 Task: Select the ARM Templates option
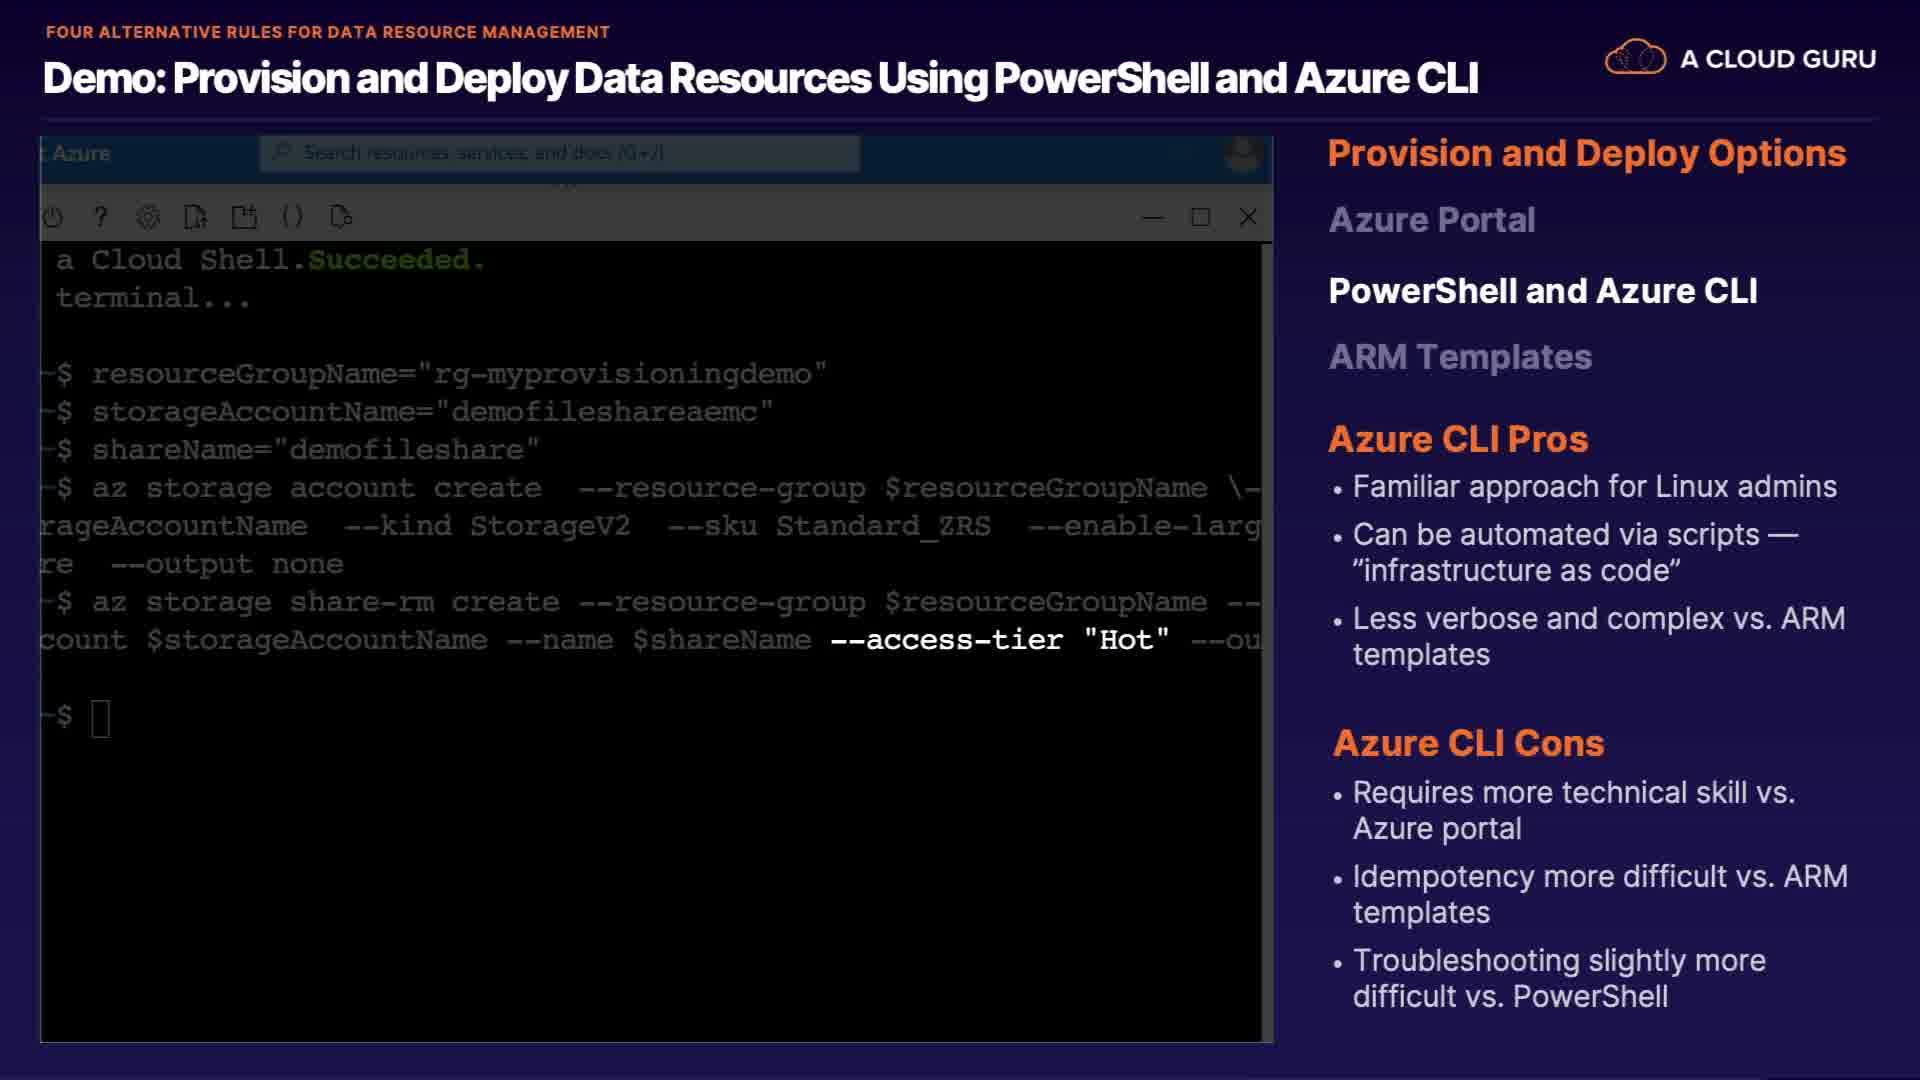click(1459, 357)
